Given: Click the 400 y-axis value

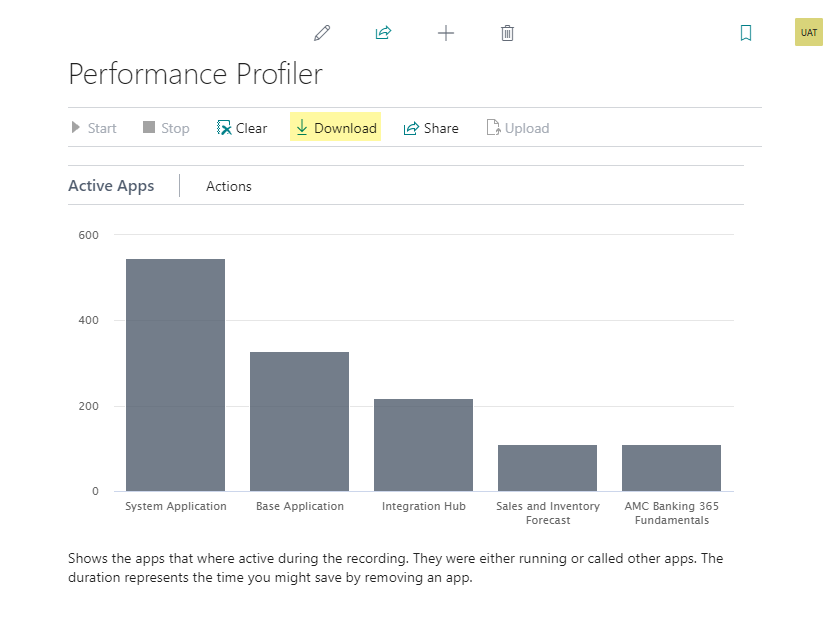Looking at the screenshot, I should (88, 320).
